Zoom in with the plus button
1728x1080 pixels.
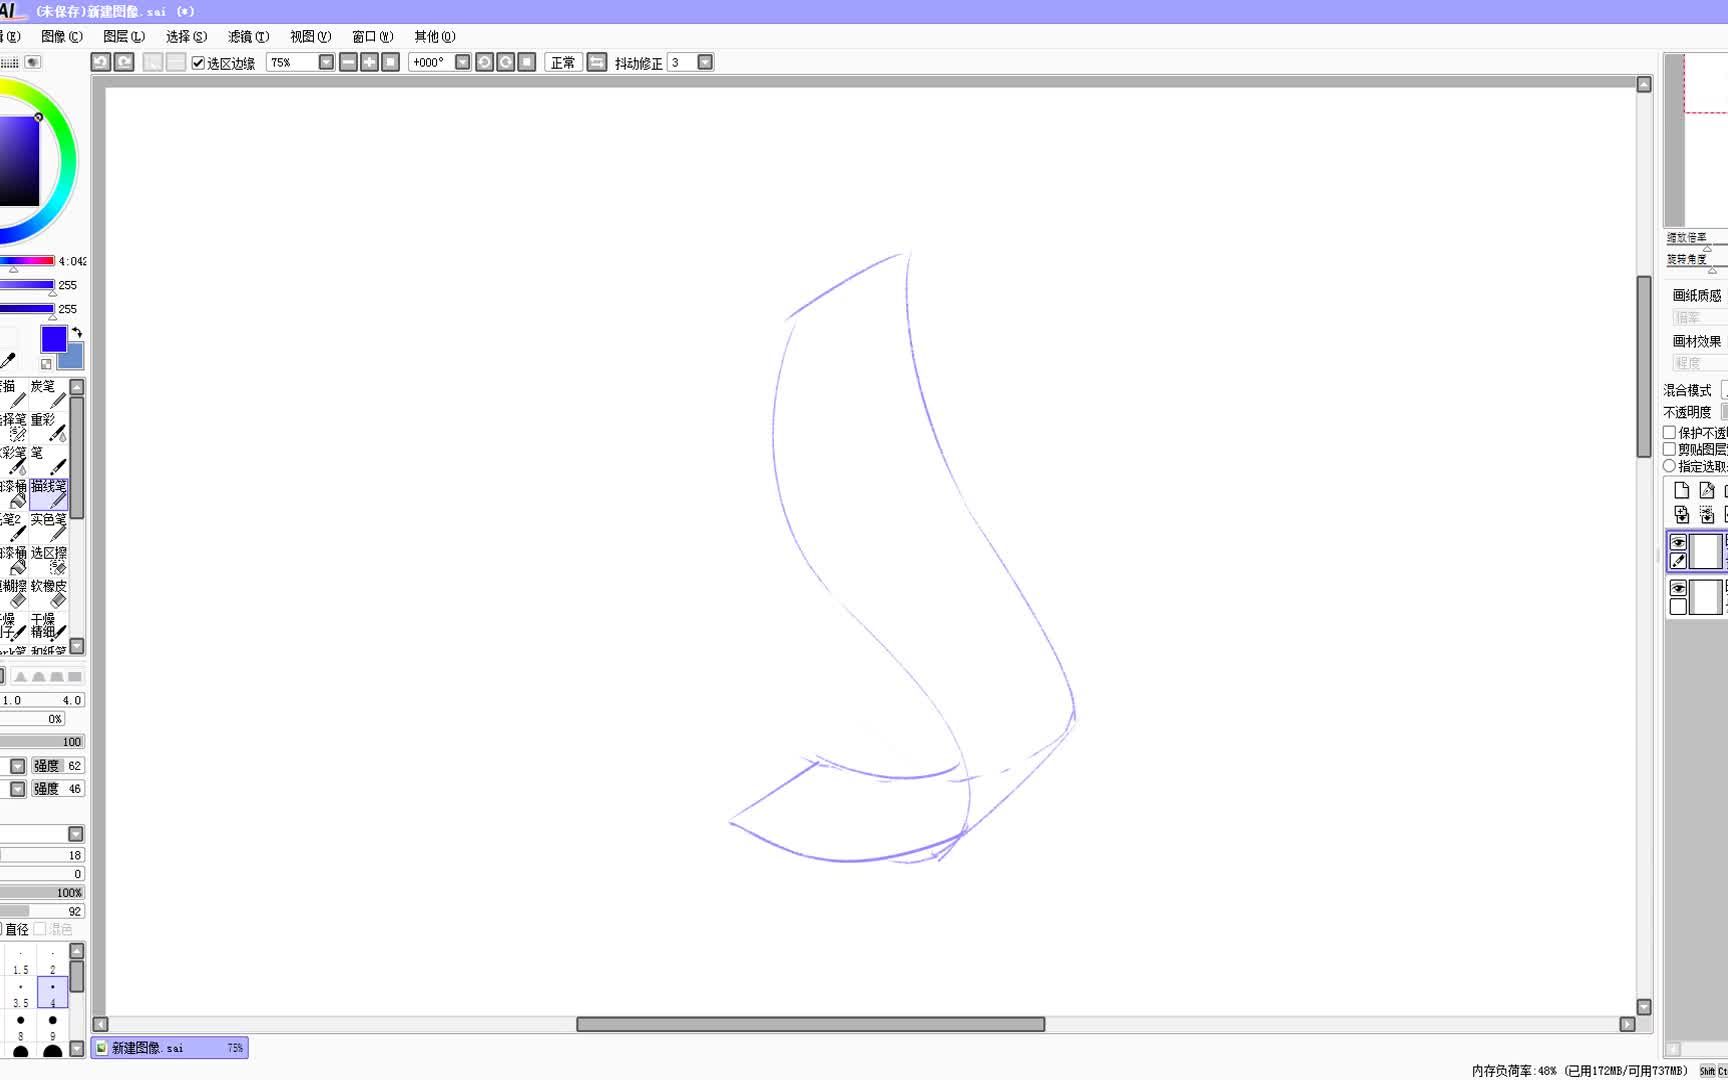click(369, 62)
